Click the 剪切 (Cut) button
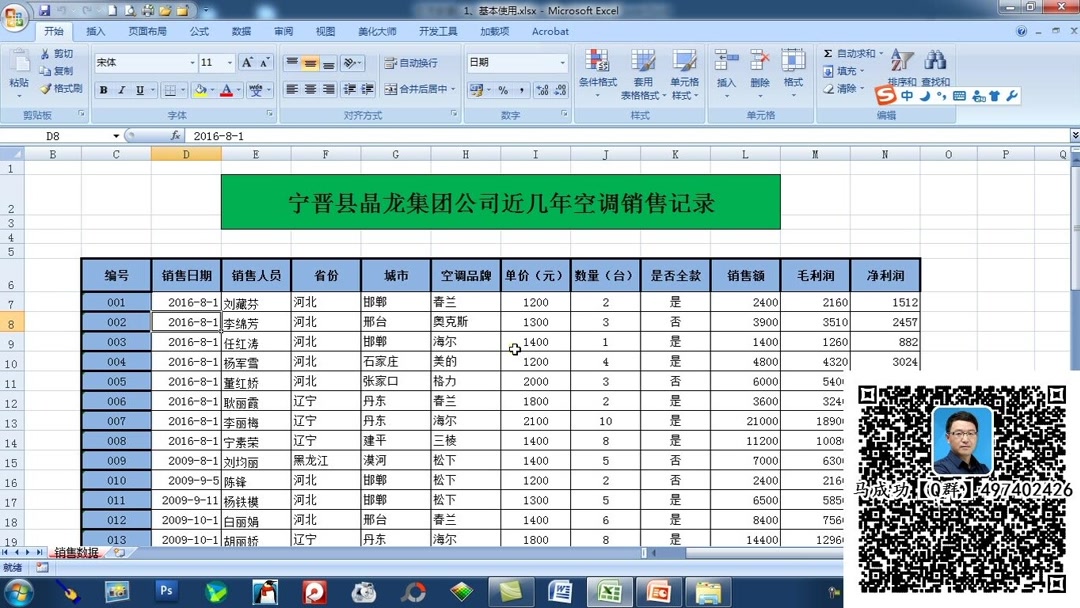This screenshot has width=1080, height=608. (x=57, y=56)
